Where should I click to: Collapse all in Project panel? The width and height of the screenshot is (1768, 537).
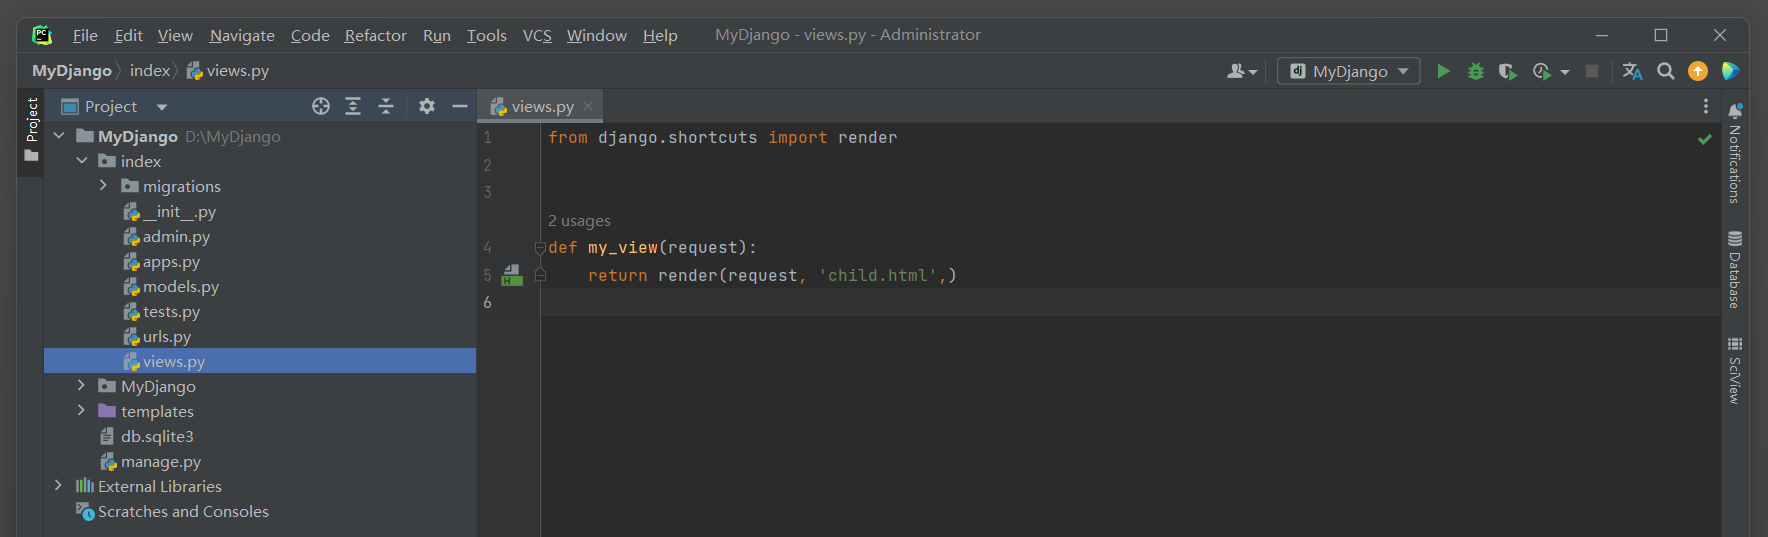(x=386, y=106)
